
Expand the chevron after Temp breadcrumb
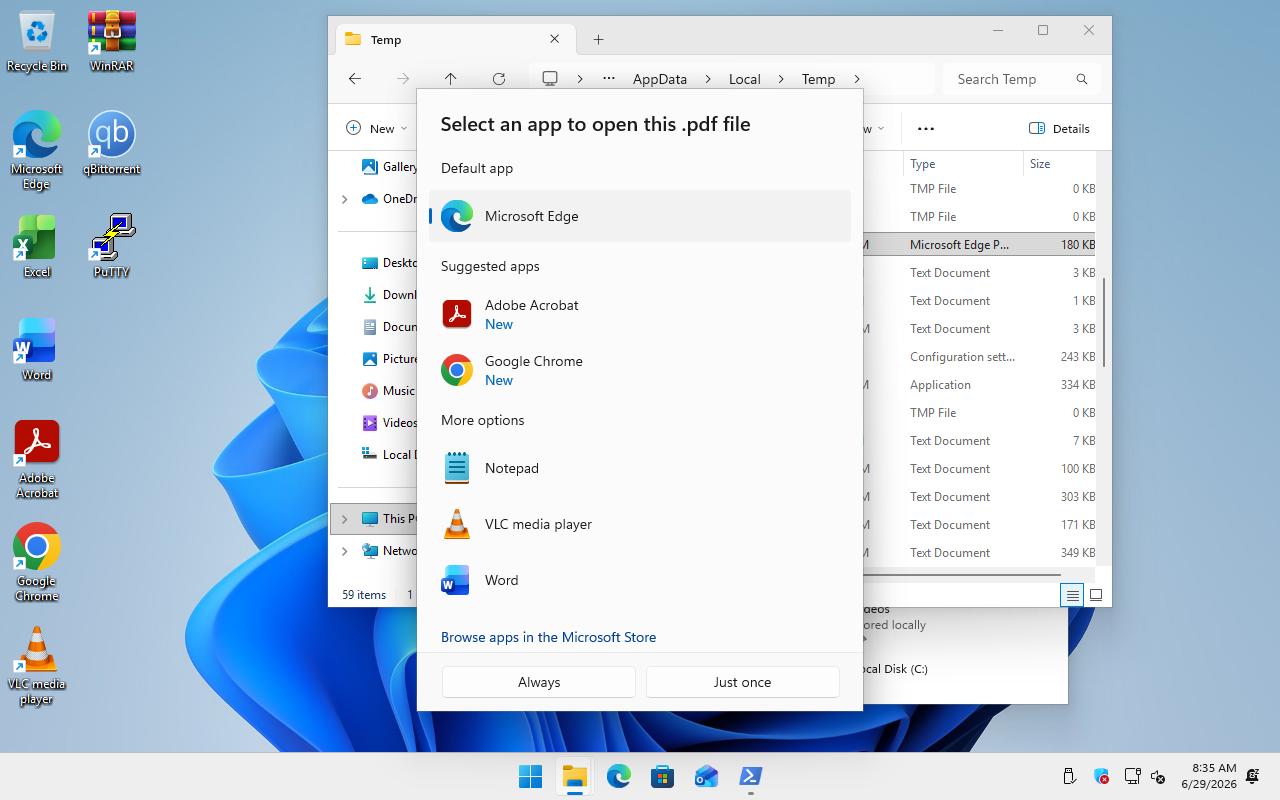[x=857, y=79]
